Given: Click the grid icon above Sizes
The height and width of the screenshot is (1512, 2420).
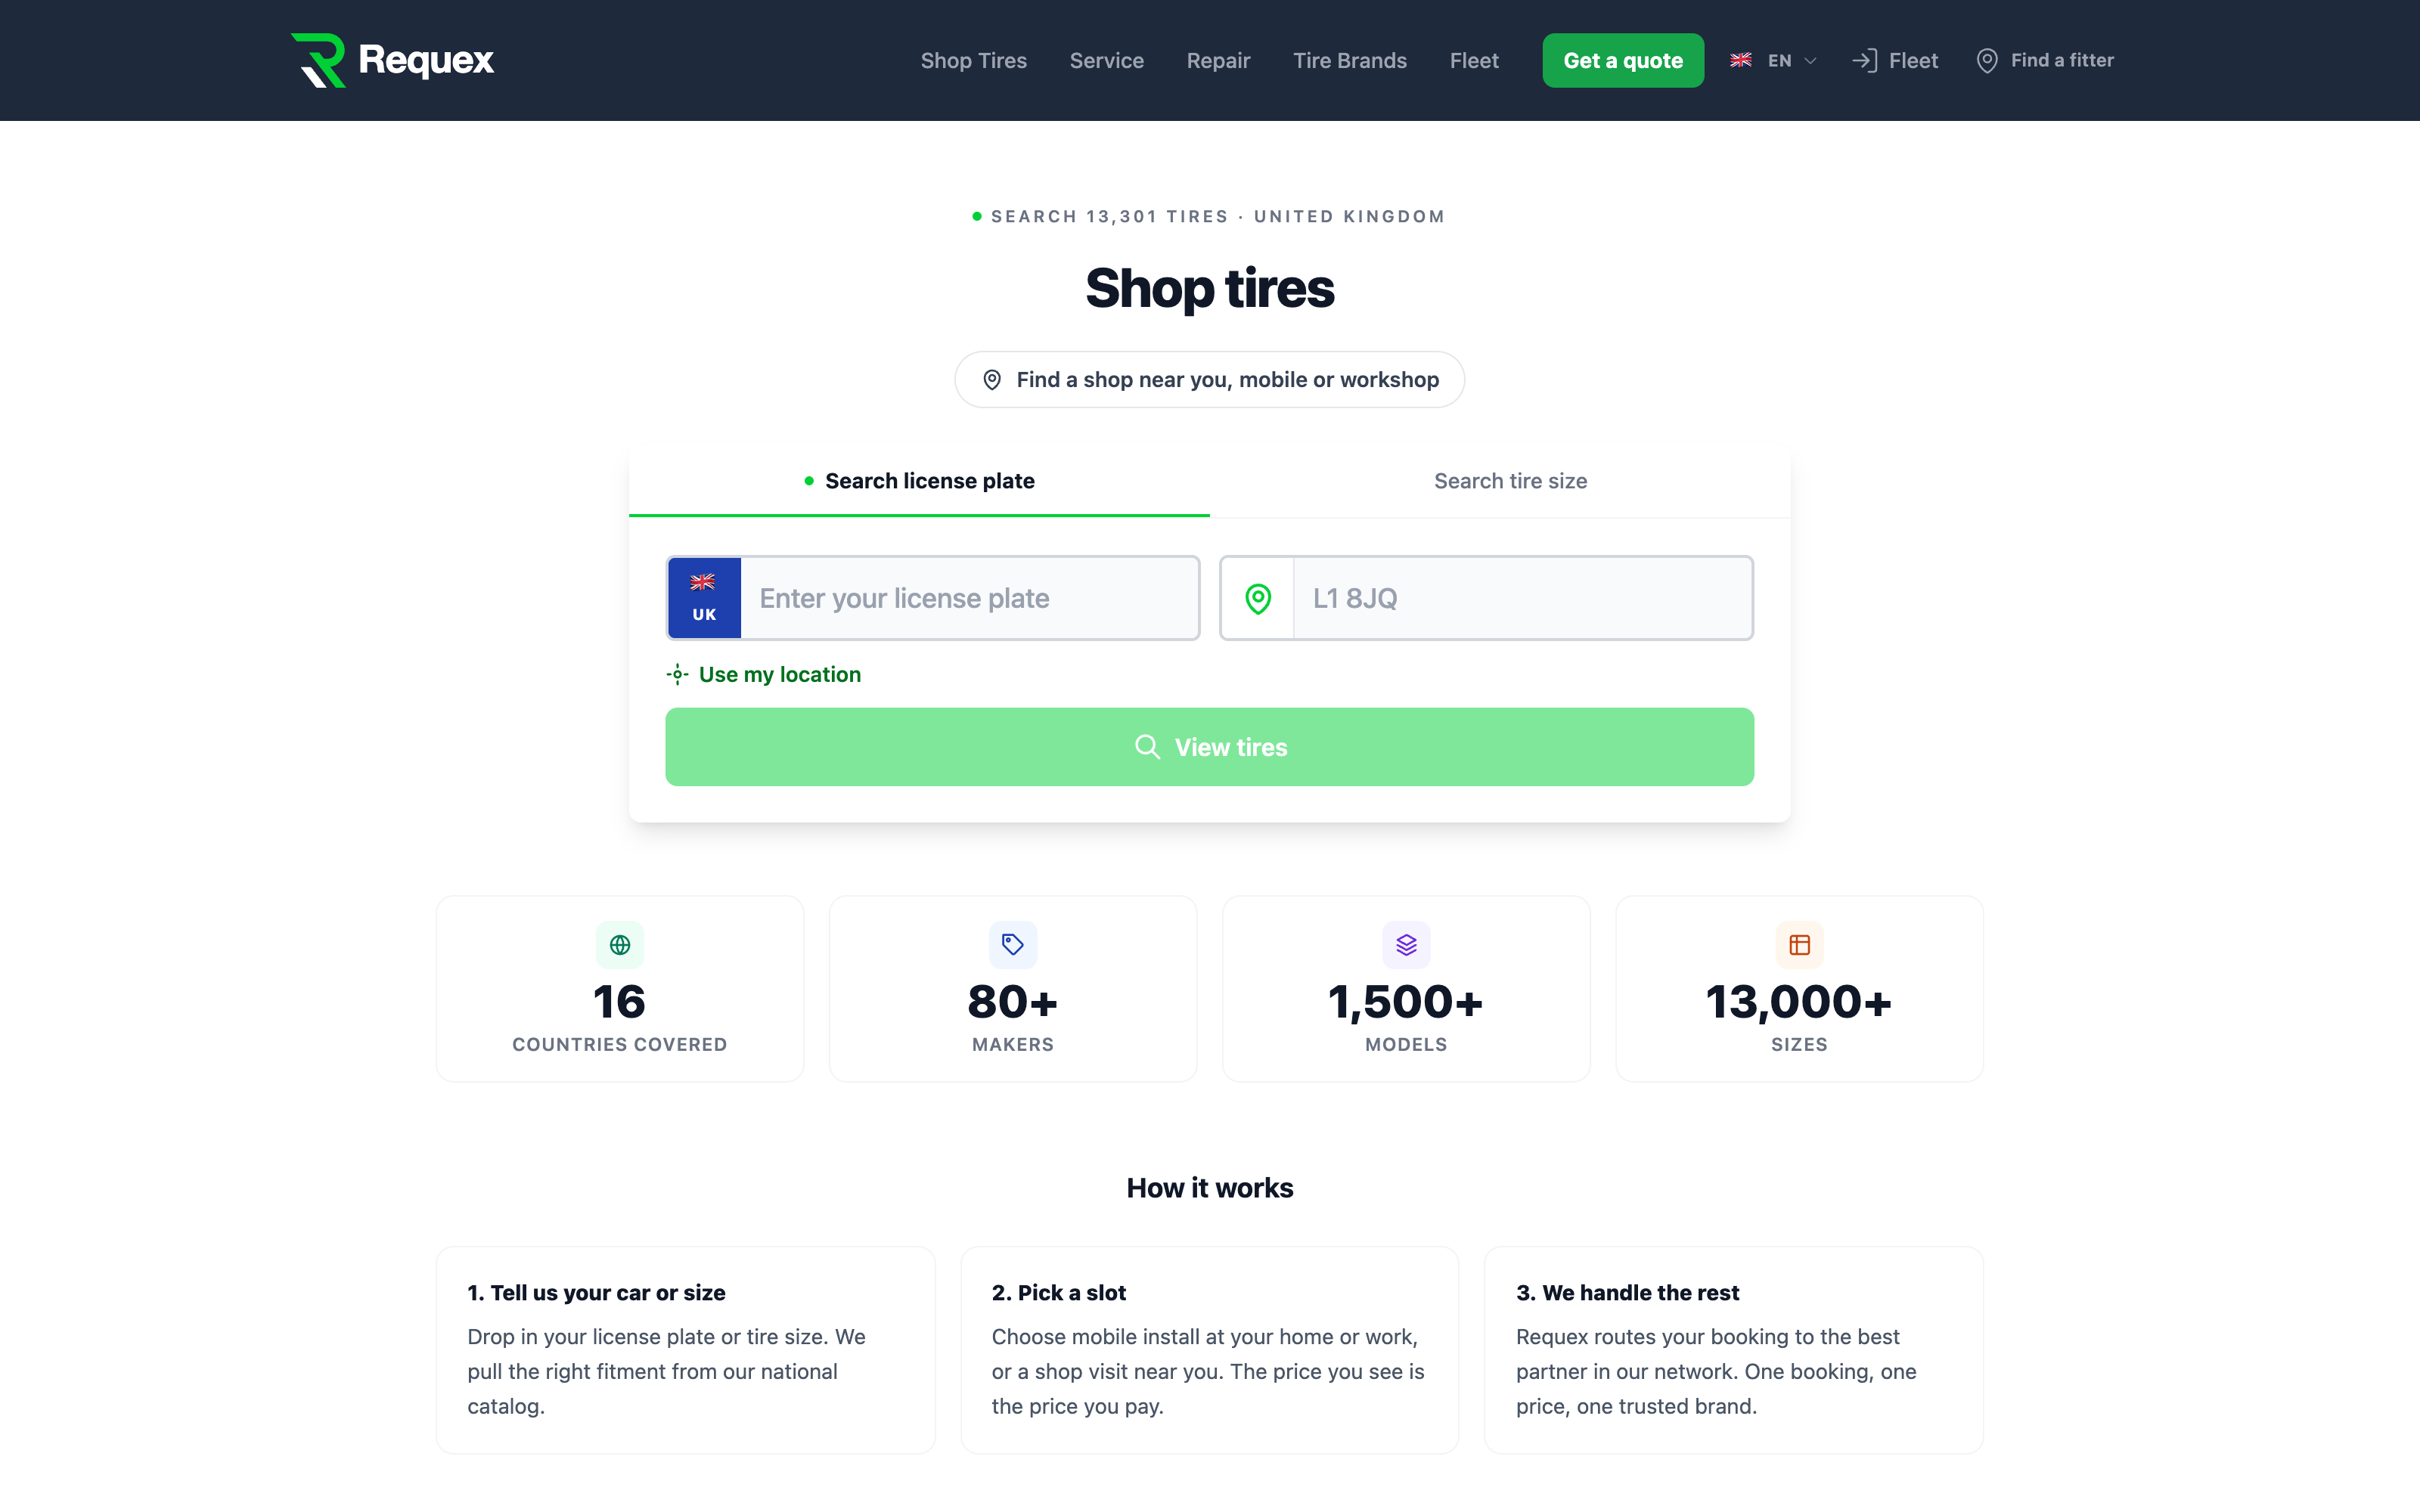Looking at the screenshot, I should [1799, 945].
